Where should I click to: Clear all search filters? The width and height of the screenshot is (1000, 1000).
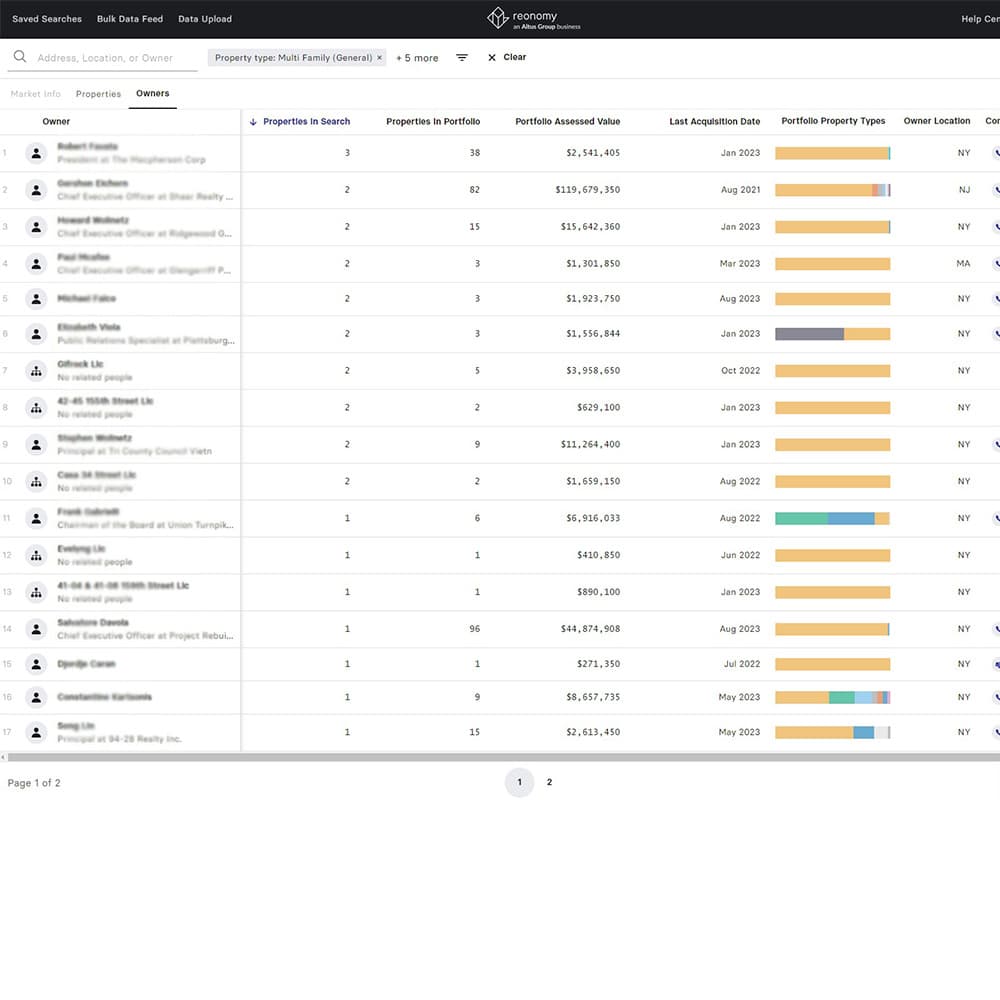click(507, 58)
